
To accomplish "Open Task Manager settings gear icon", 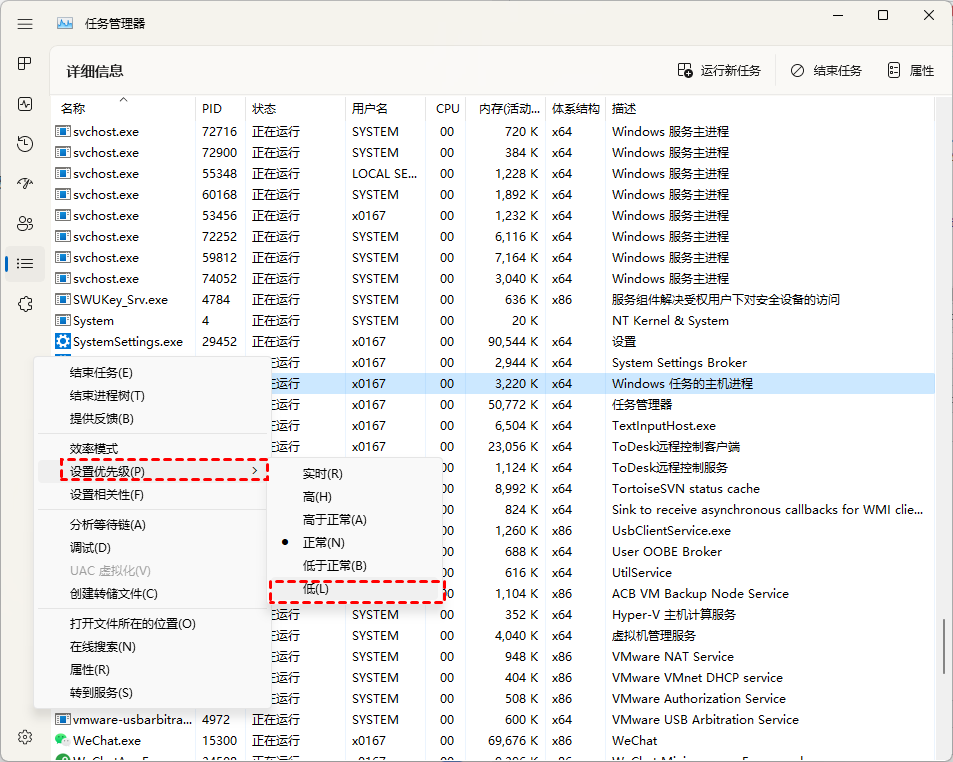I will [x=25, y=737].
